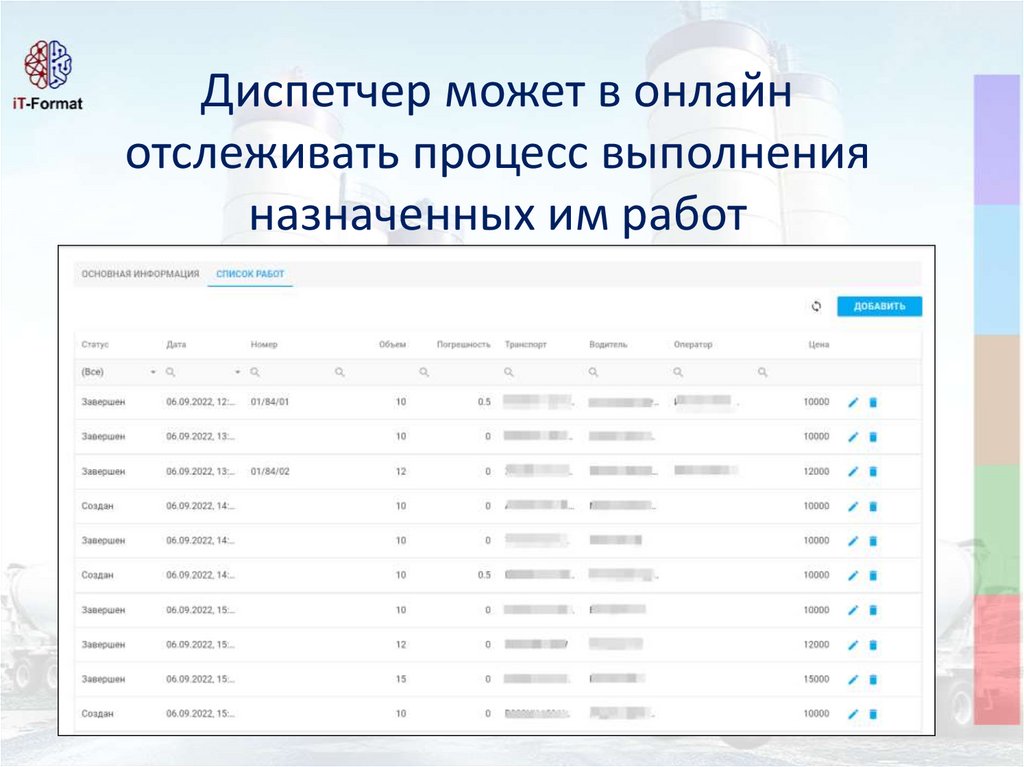Image resolution: width=1024 pixels, height=767 pixels.
Task: Delete the row priced 15000
Action: (x=873, y=679)
